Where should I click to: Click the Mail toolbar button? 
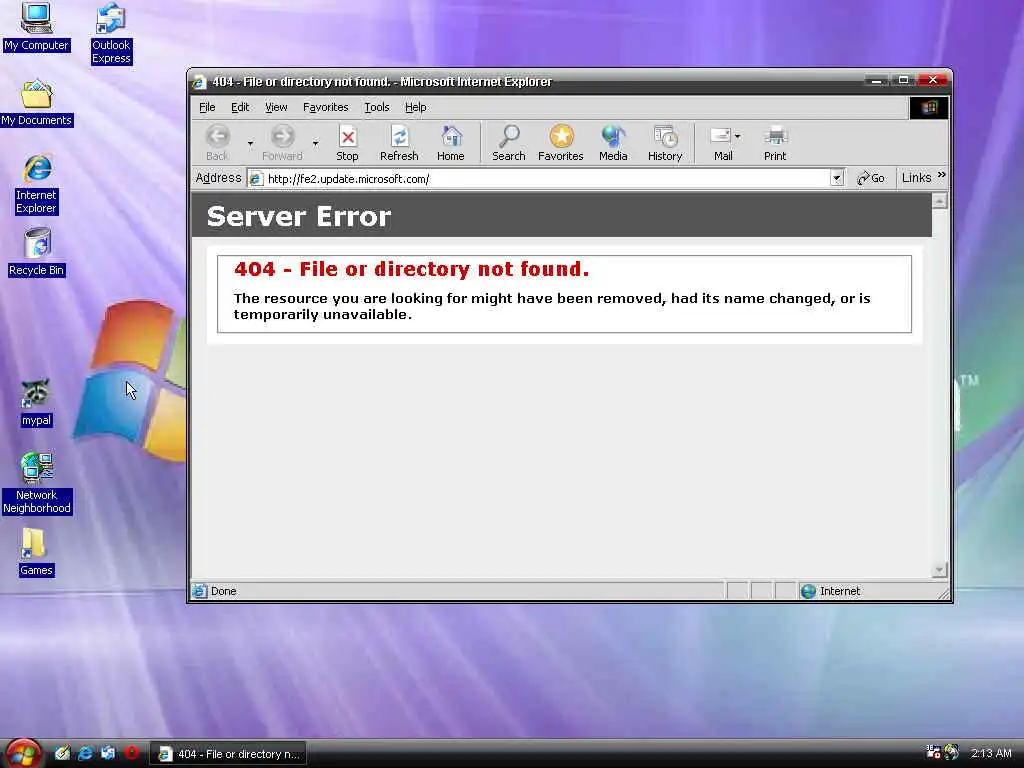(722, 143)
